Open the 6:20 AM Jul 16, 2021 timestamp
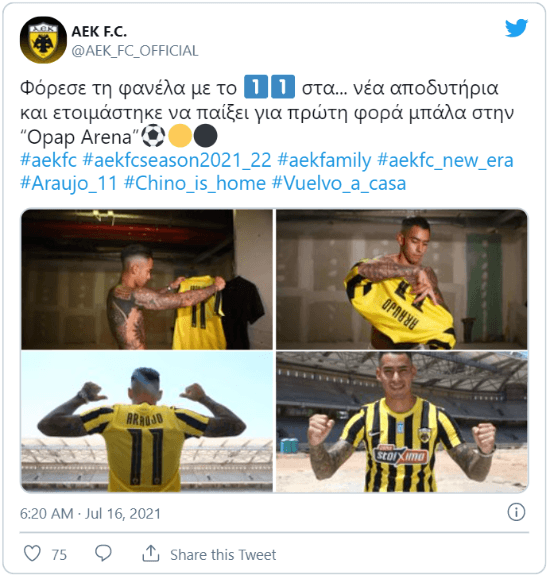 [90, 514]
